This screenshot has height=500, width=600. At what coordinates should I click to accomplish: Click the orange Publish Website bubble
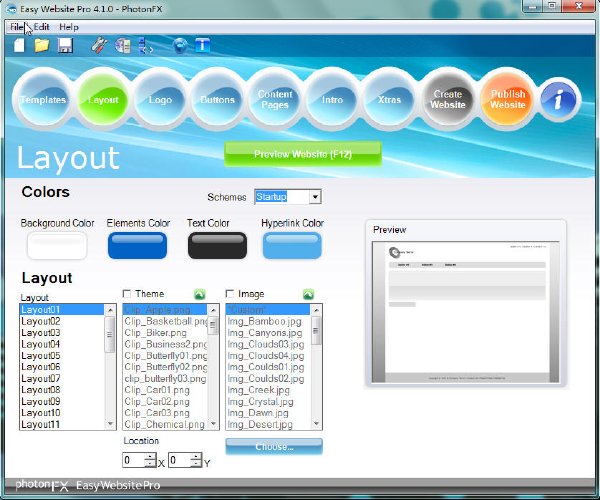click(x=507, y=99)
